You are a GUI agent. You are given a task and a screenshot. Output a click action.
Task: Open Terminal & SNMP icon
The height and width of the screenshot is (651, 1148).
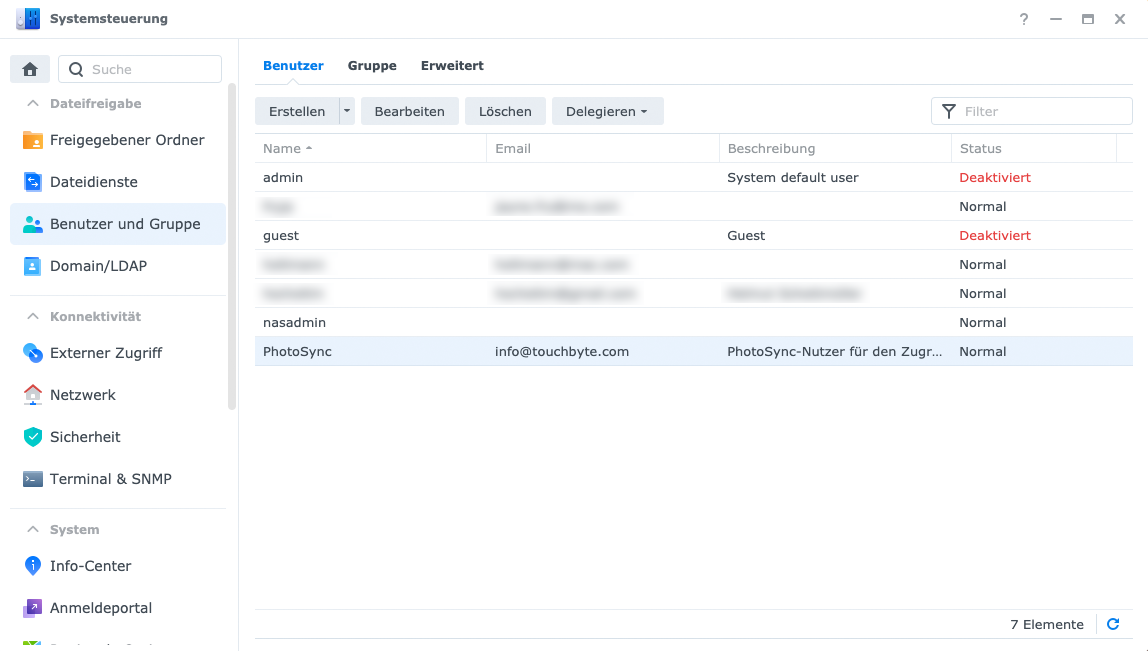point(33,479)
